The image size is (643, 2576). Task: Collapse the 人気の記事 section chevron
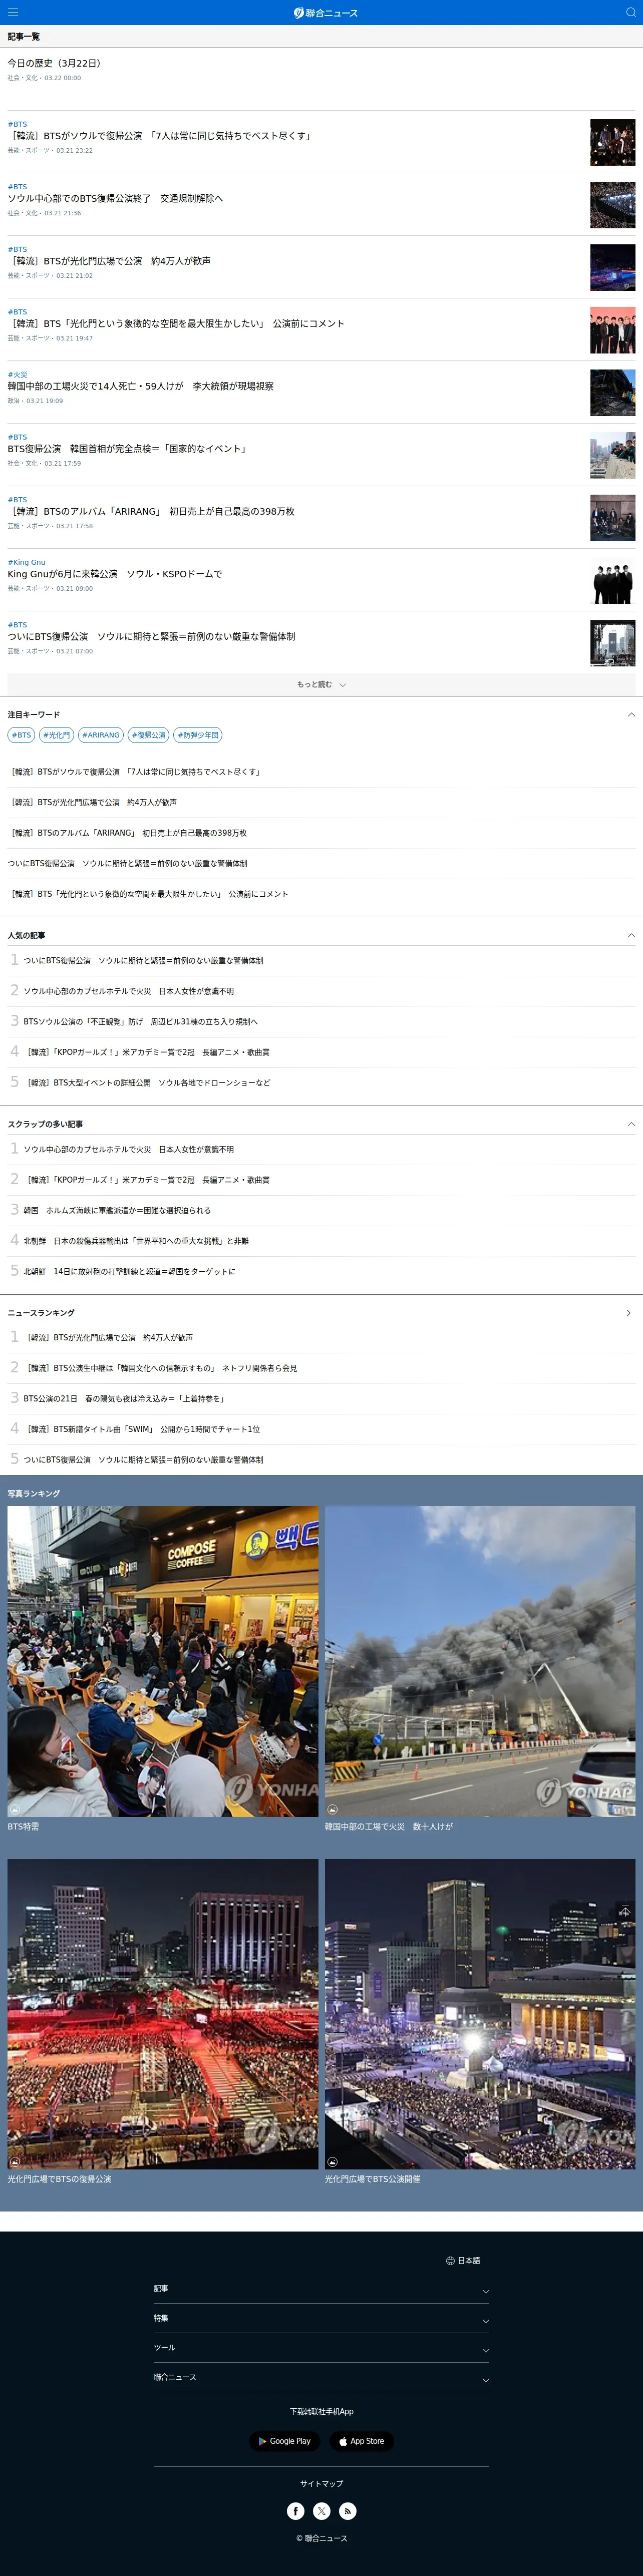[x=631, y=935]
